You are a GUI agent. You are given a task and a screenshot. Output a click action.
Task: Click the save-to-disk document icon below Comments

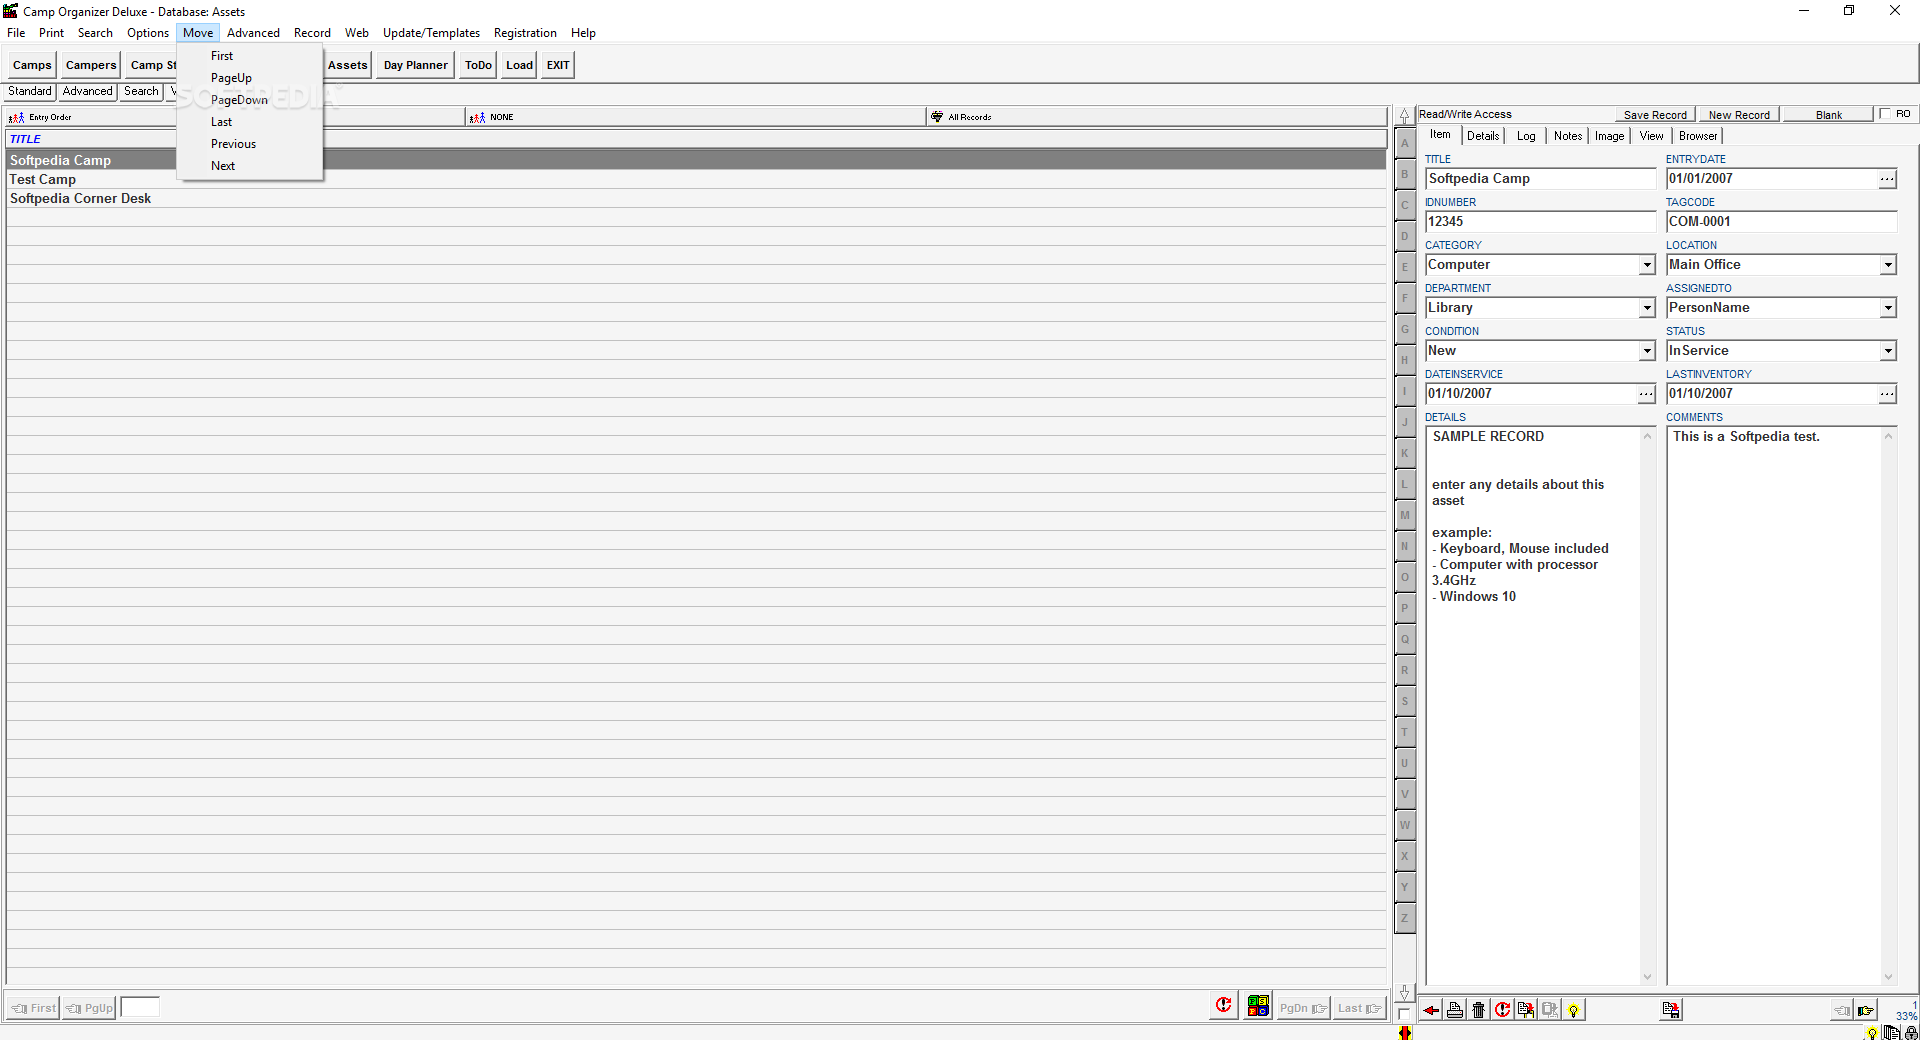[1671, 1010]
